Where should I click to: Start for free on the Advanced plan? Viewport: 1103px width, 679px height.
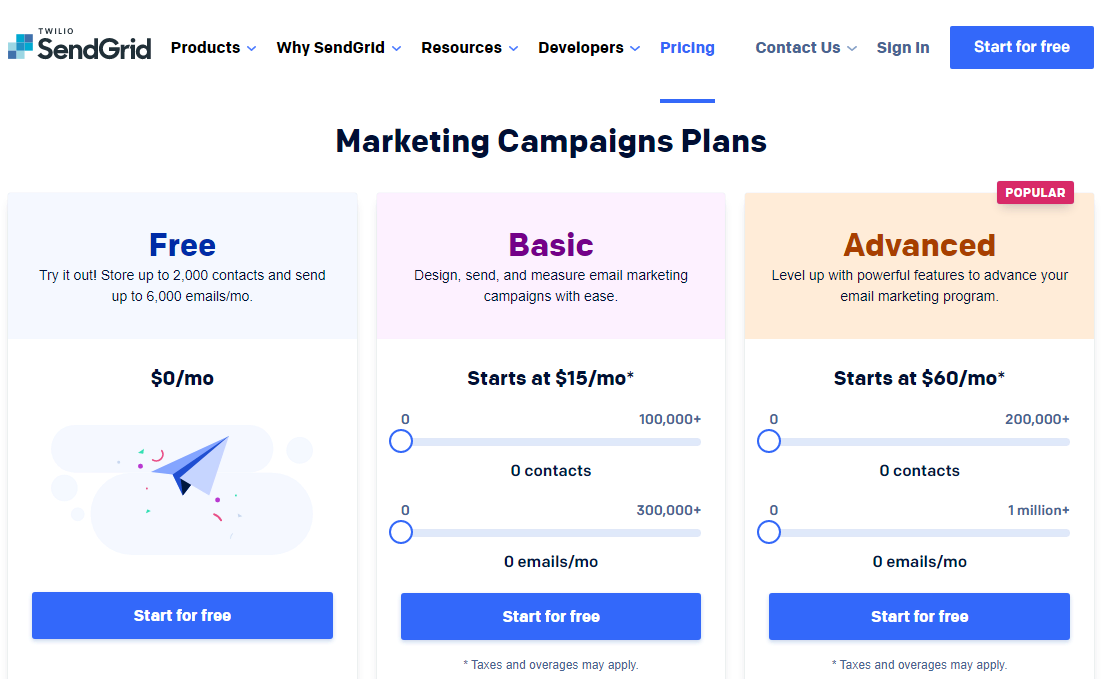[919, 616]
